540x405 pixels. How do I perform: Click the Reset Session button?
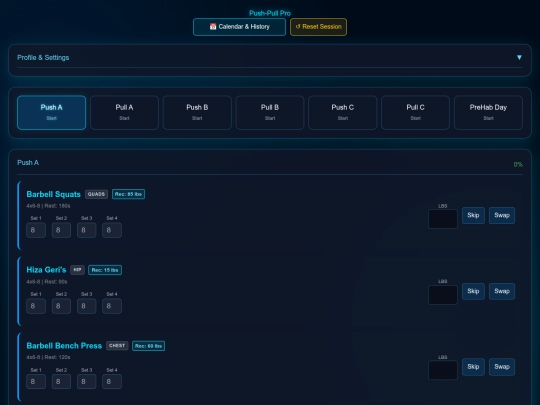pyautogui.click(x=318, y=27)
